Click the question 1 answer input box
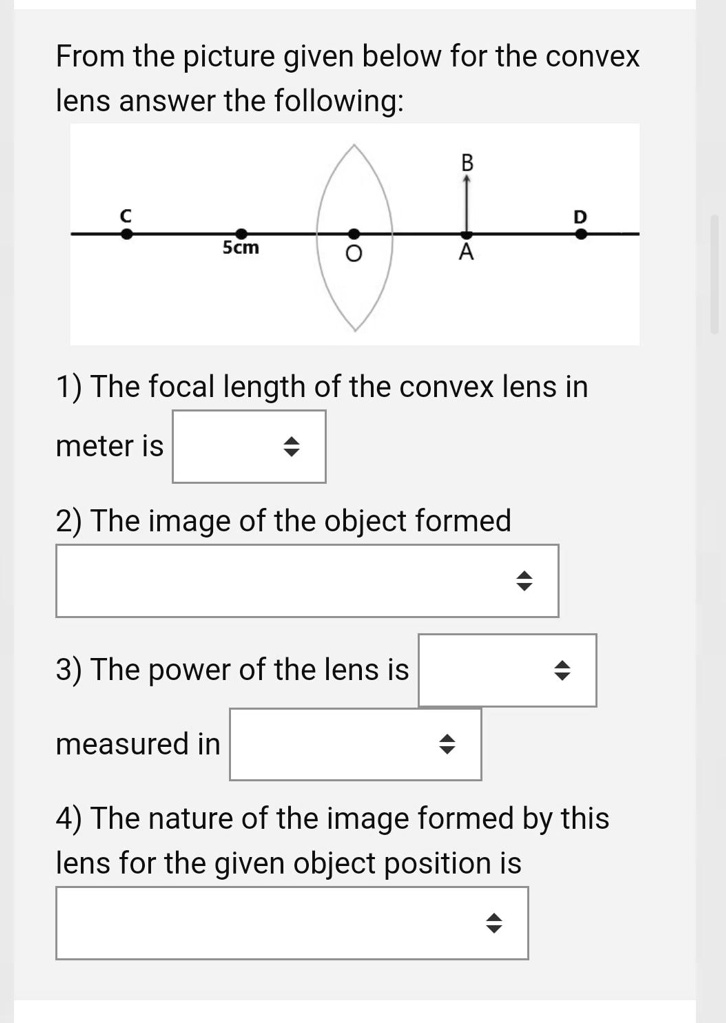726x1023 pixels. (x=248, y=446)
